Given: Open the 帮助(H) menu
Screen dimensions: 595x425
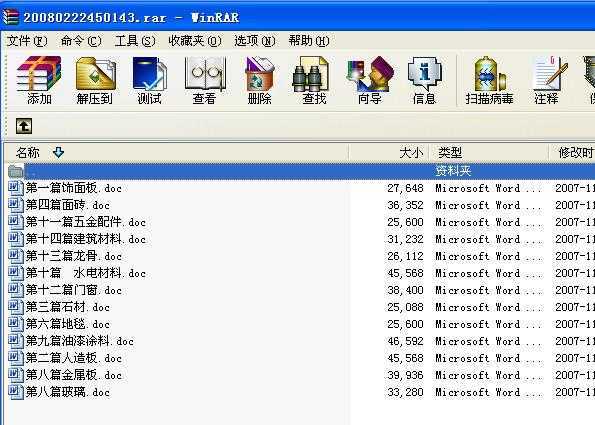Looking at the screenshot, I should (x=309, y=41).
